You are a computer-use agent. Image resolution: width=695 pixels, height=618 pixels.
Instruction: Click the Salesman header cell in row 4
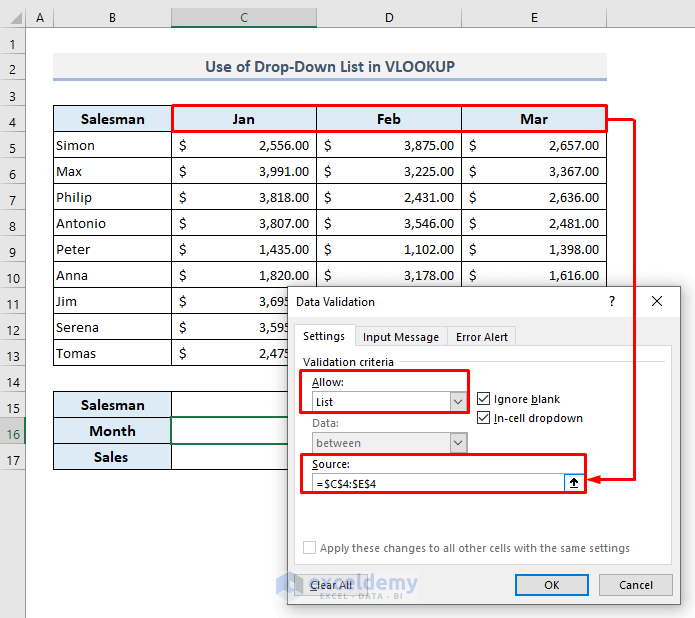tap(113, 119)
